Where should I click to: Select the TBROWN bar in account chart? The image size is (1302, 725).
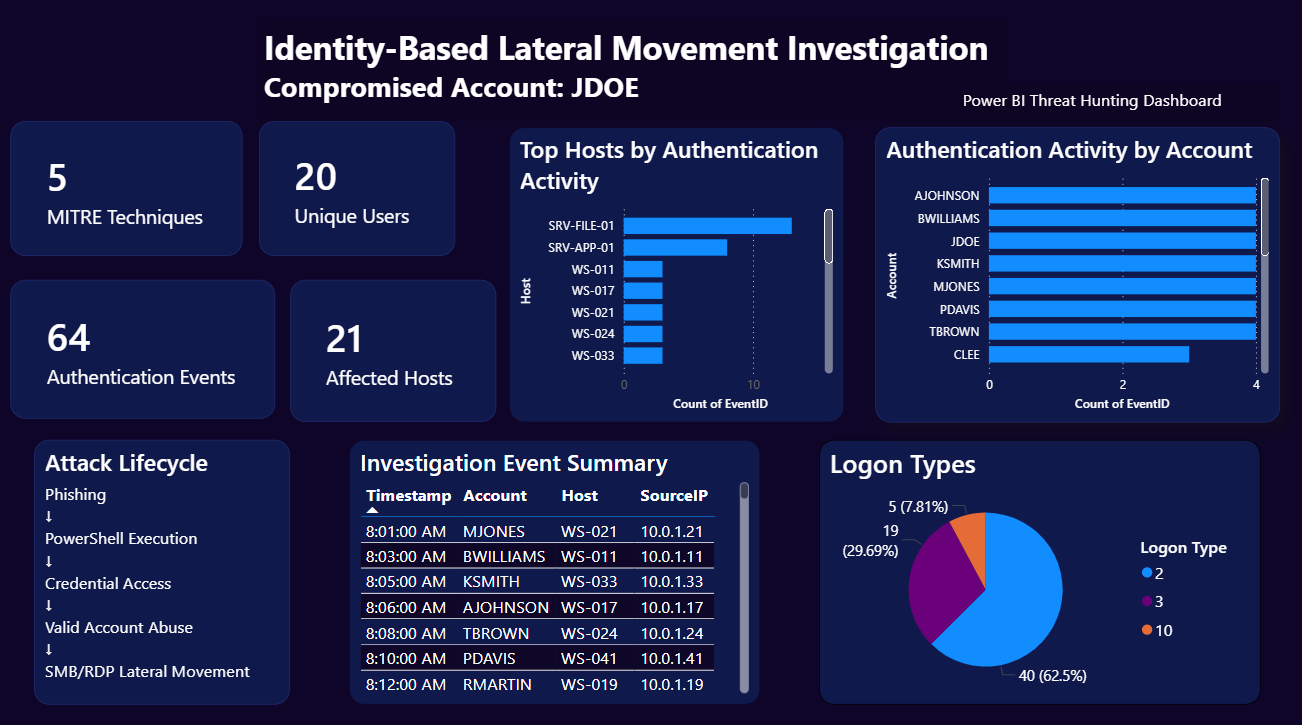point(1122,331)
